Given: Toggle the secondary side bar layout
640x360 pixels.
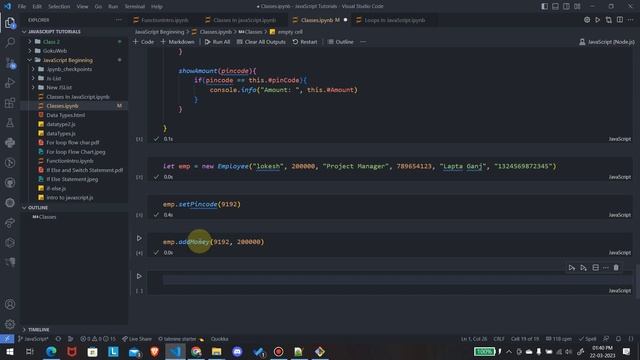Looking at the screenshot, I should pos(566,6).
